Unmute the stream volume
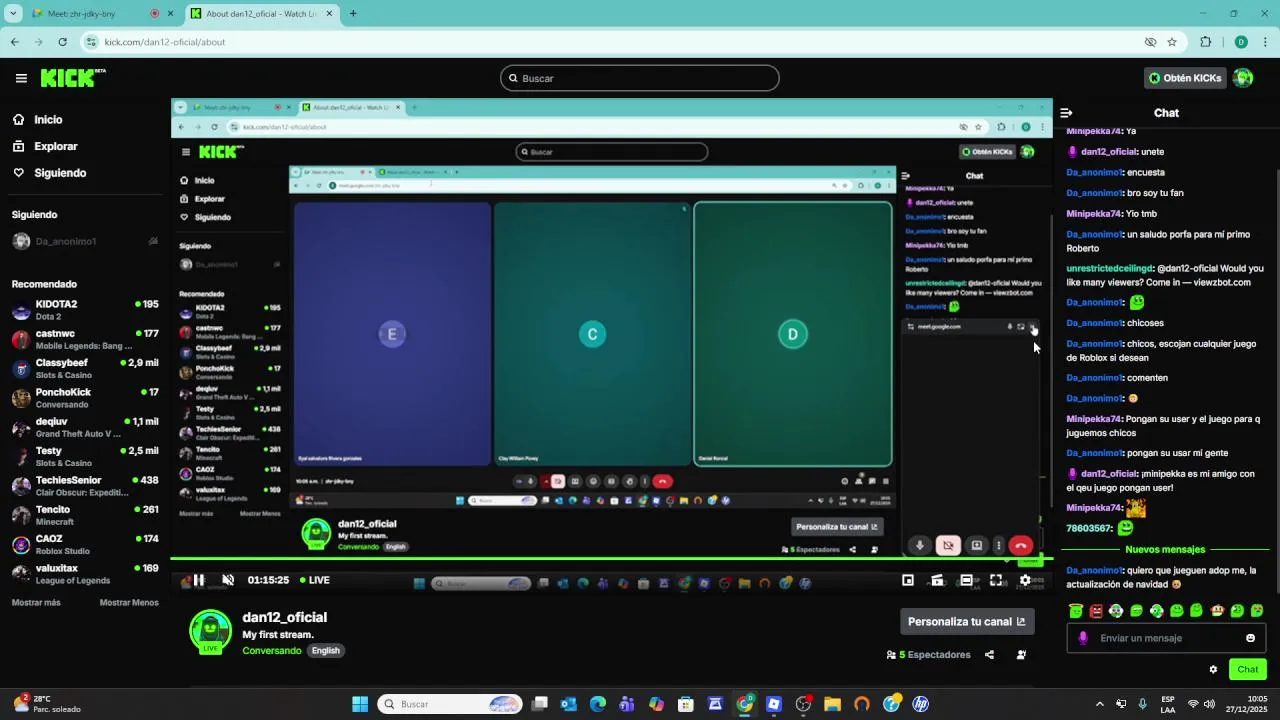 [228, 580]
